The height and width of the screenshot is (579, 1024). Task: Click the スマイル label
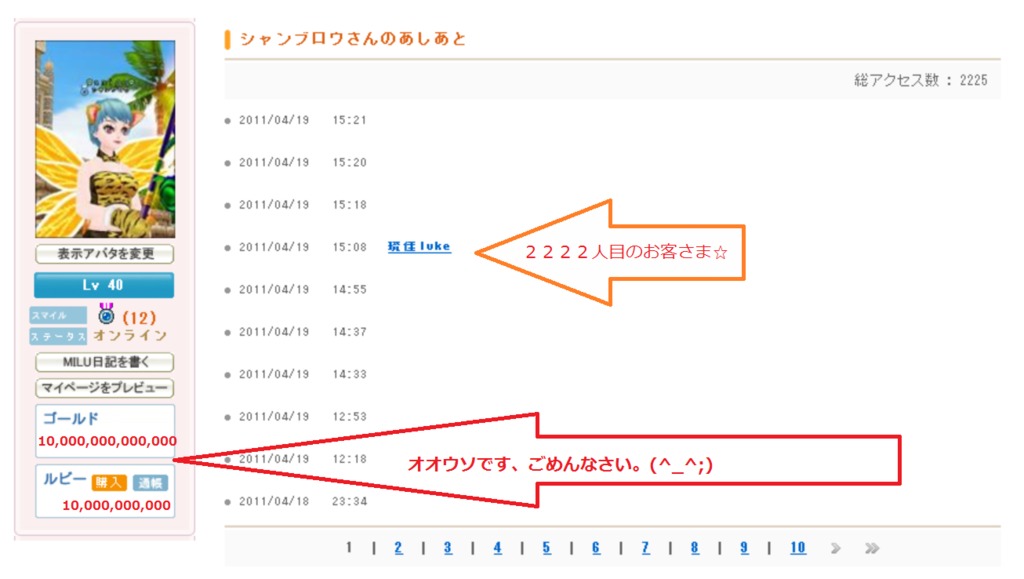57,316
